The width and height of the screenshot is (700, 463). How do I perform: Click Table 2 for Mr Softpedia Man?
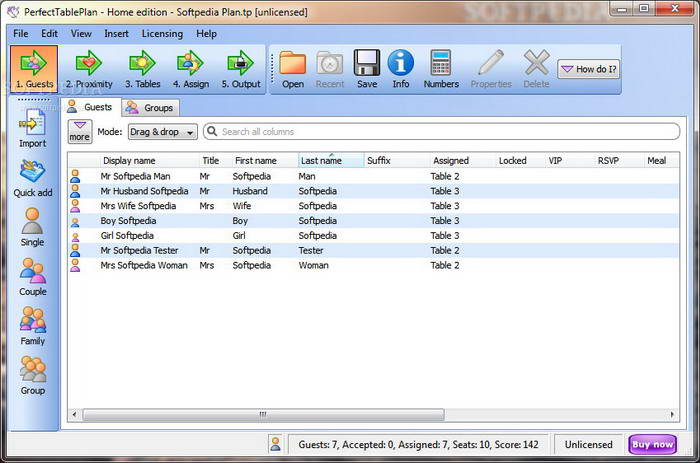tap(445, 176)
